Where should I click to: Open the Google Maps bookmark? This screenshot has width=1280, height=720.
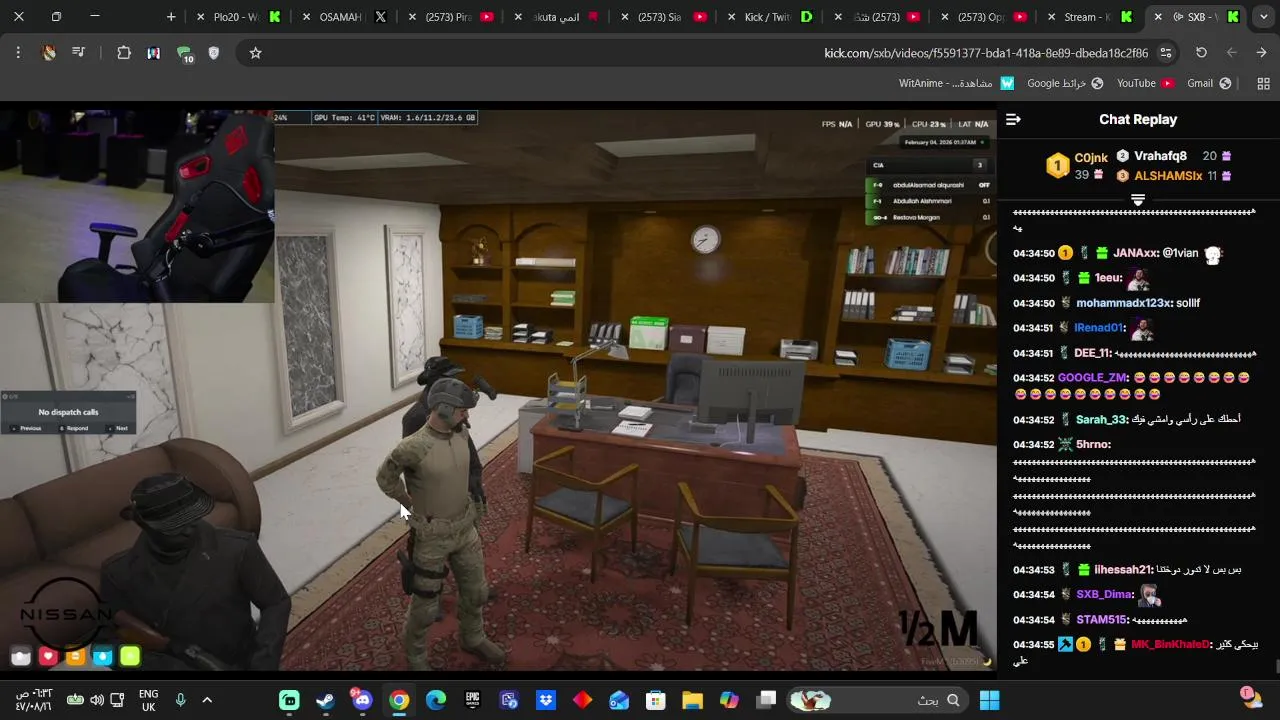[x=1065, y=84]
